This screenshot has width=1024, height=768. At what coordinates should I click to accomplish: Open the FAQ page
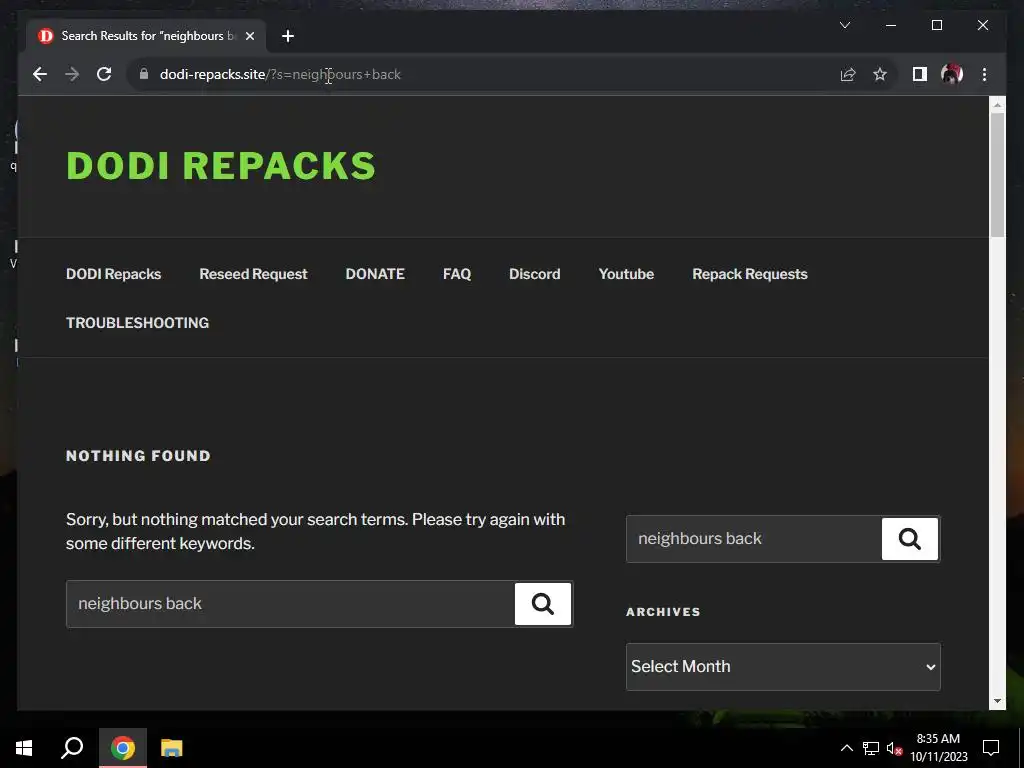click(x=457, y=274)
